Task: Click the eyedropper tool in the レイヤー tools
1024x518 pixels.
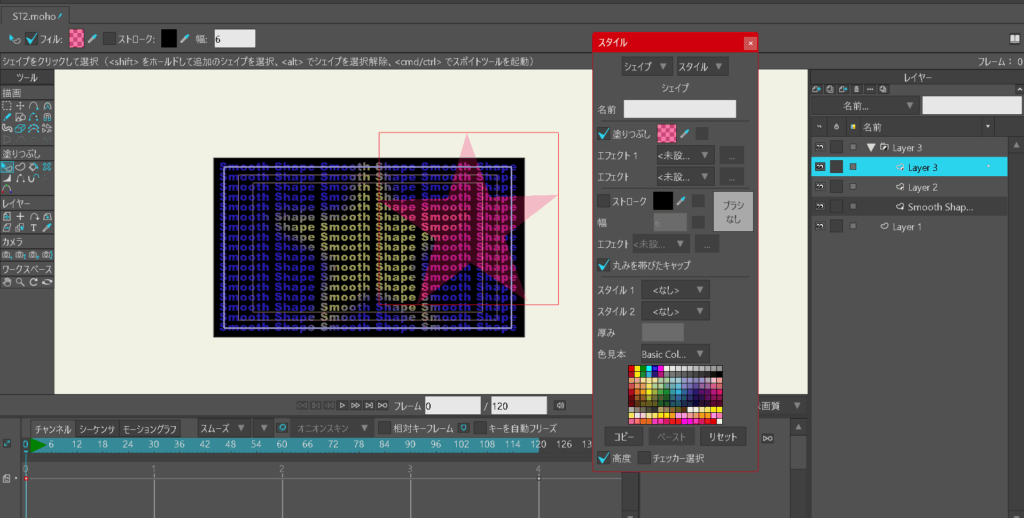Action: [47, 229]
